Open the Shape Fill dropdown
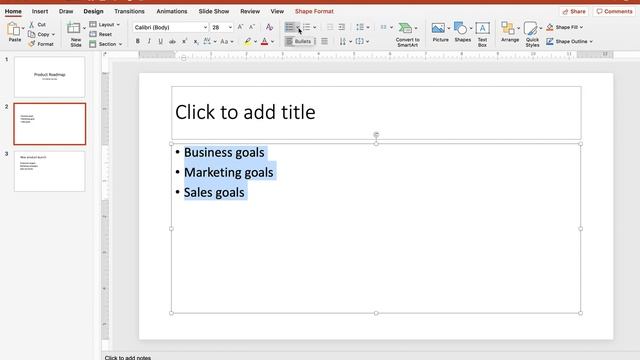Image resolution: width=640 pixels, height=360 pixels. [564, 27]
